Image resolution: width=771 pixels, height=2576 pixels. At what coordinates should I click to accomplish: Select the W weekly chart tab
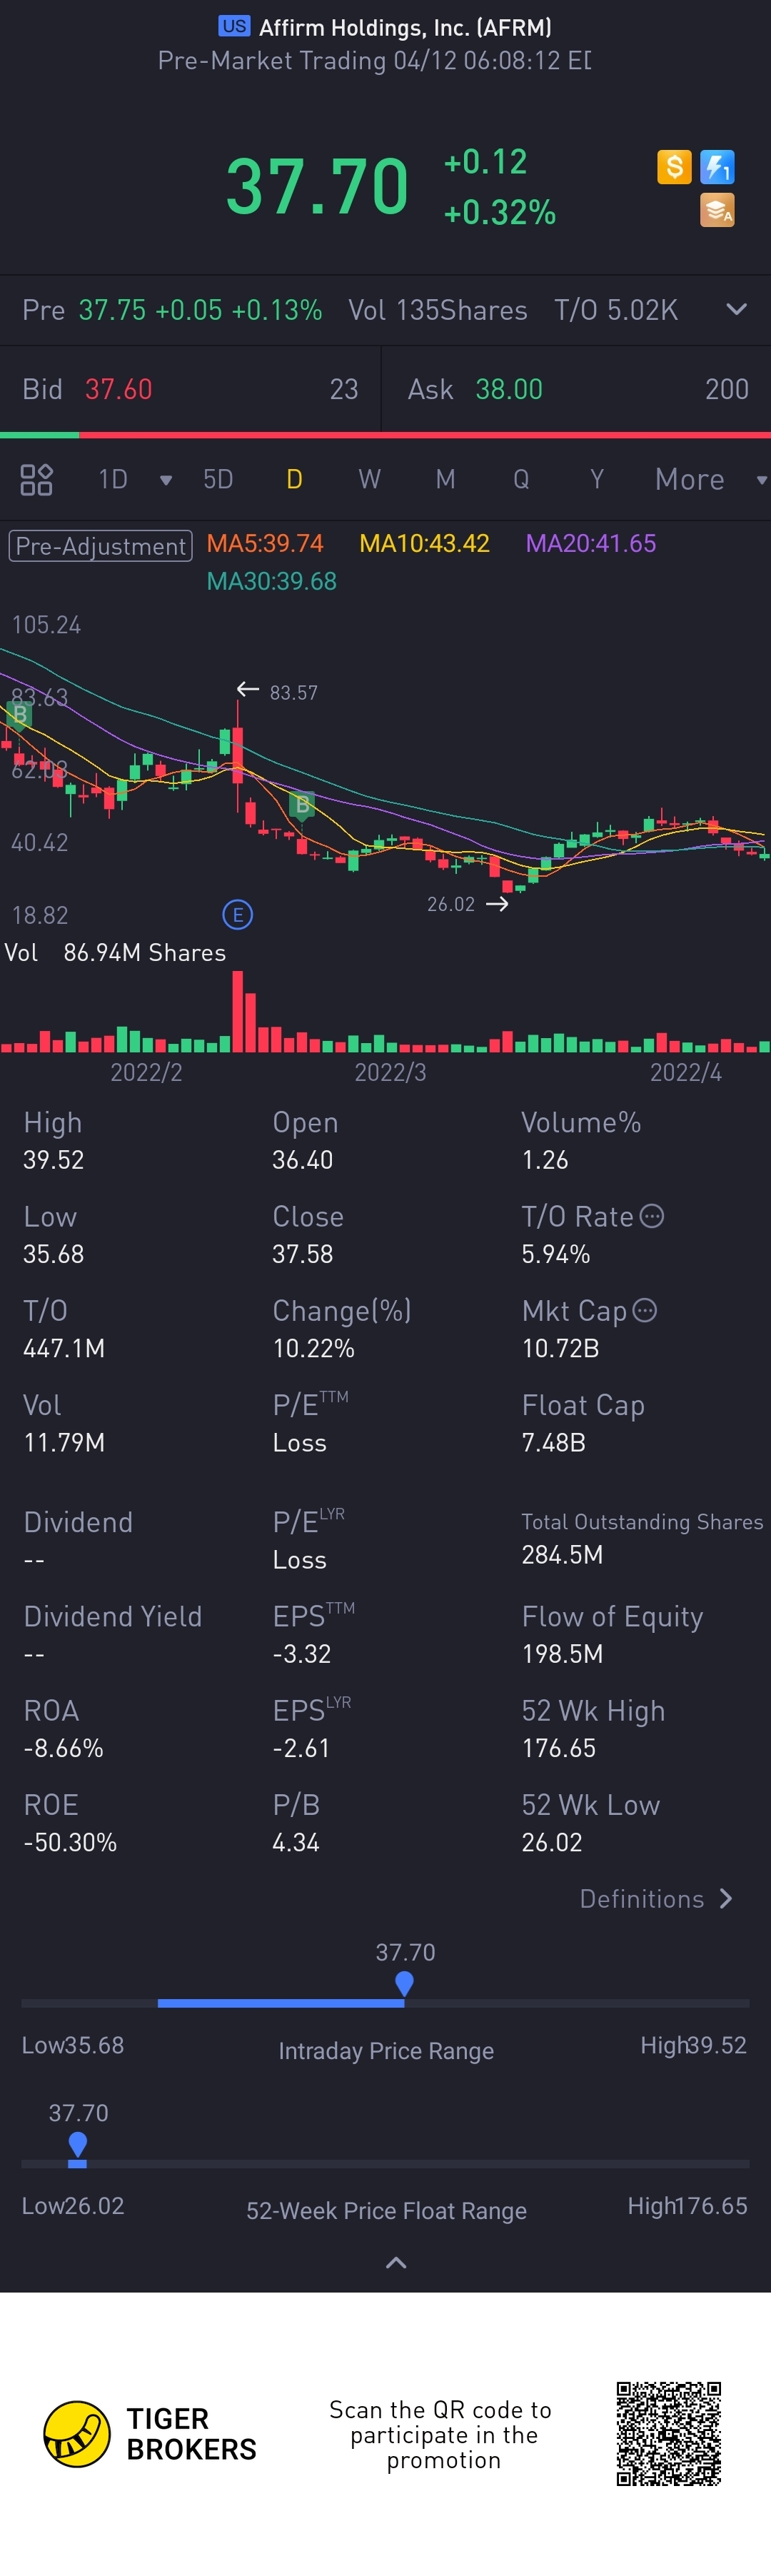click(369, 480)
